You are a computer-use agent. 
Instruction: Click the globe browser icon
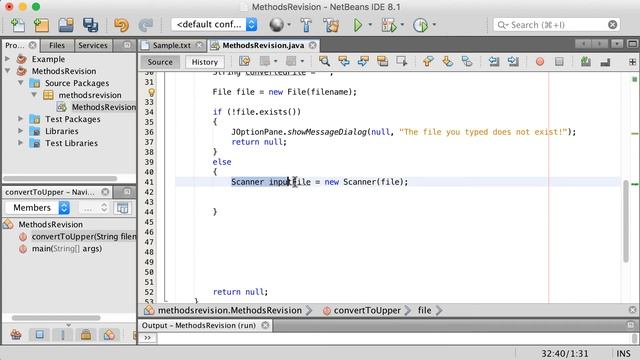(276, 25)
